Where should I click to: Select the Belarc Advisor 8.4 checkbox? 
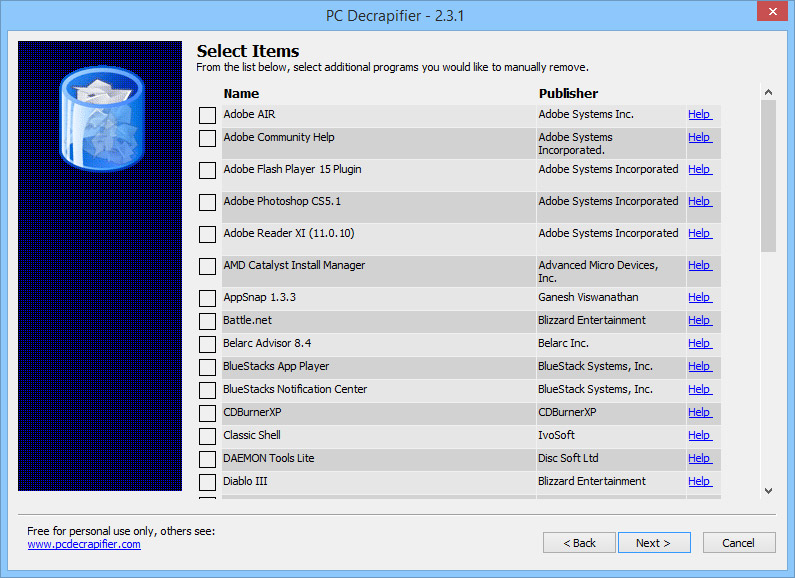(207, 344)
